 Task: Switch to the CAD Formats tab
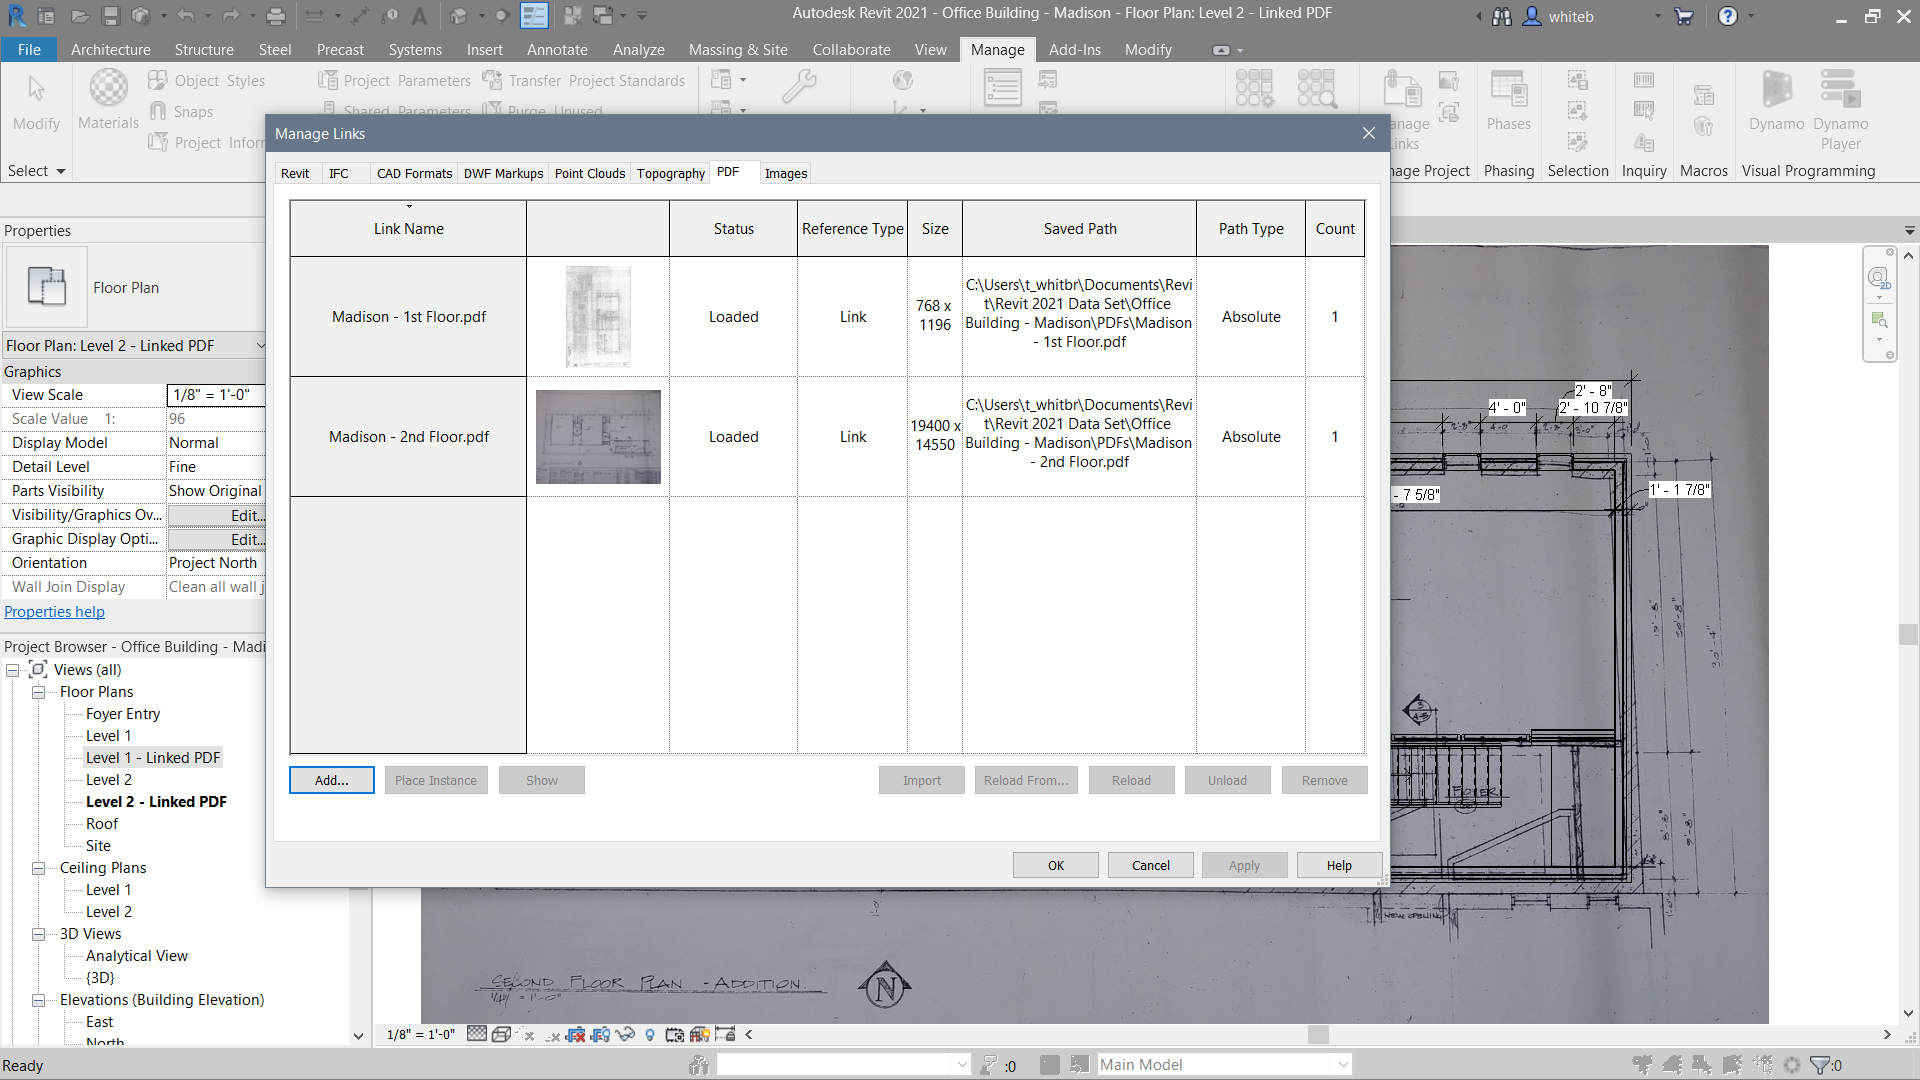pyautogui.click(x=414, y=173)
